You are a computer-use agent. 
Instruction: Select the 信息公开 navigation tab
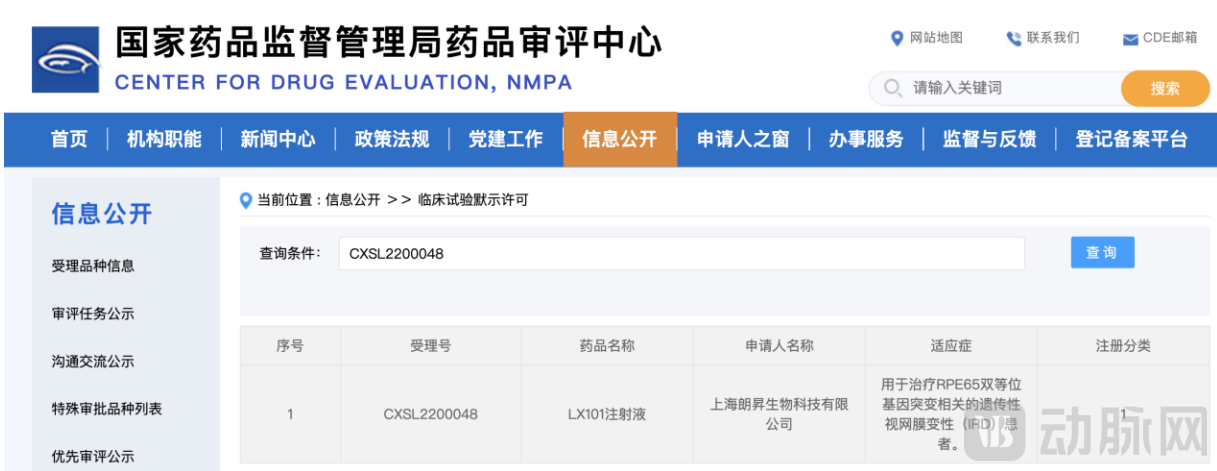click(620, 139)
